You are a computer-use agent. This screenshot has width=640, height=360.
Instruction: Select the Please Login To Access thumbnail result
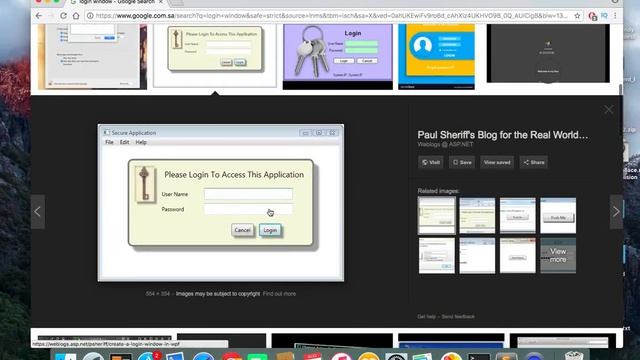(x=215, y=55)
